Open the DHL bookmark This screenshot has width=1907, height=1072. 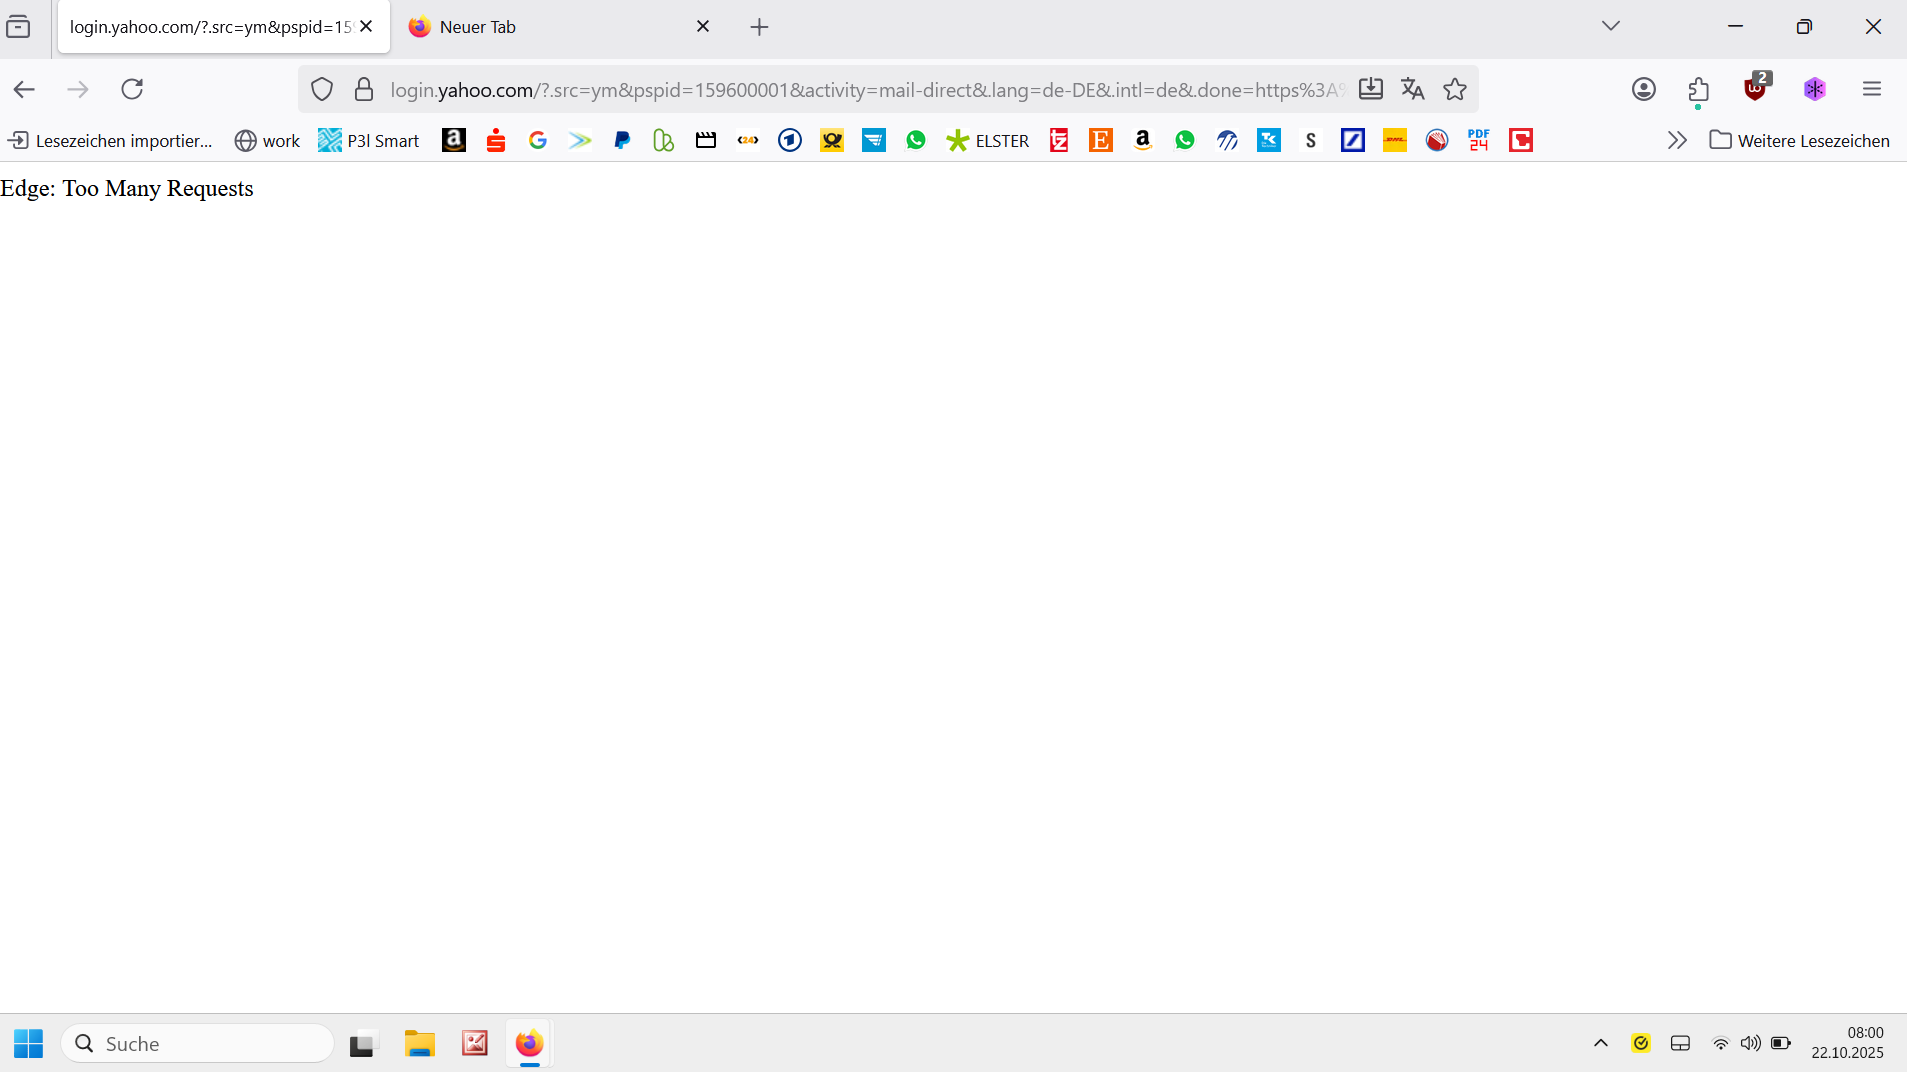[x=1394, y=140]
